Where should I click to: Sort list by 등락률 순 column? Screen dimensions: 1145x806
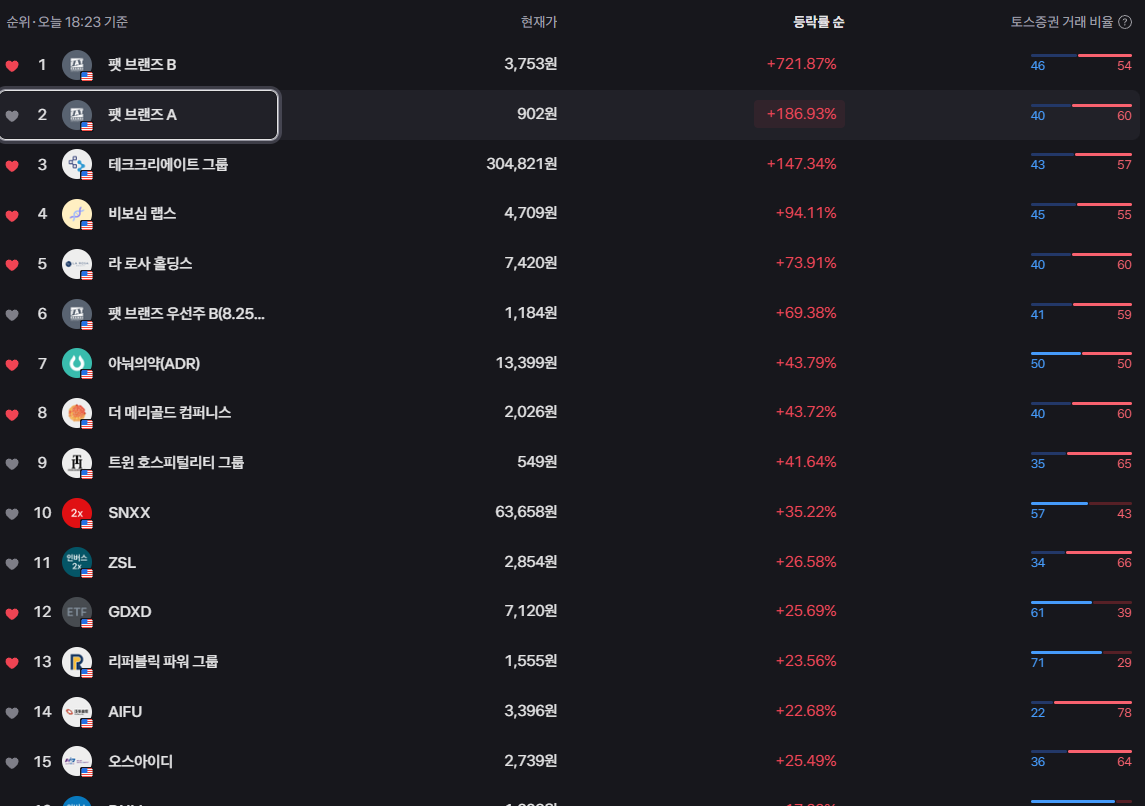(x=818, y=22)
